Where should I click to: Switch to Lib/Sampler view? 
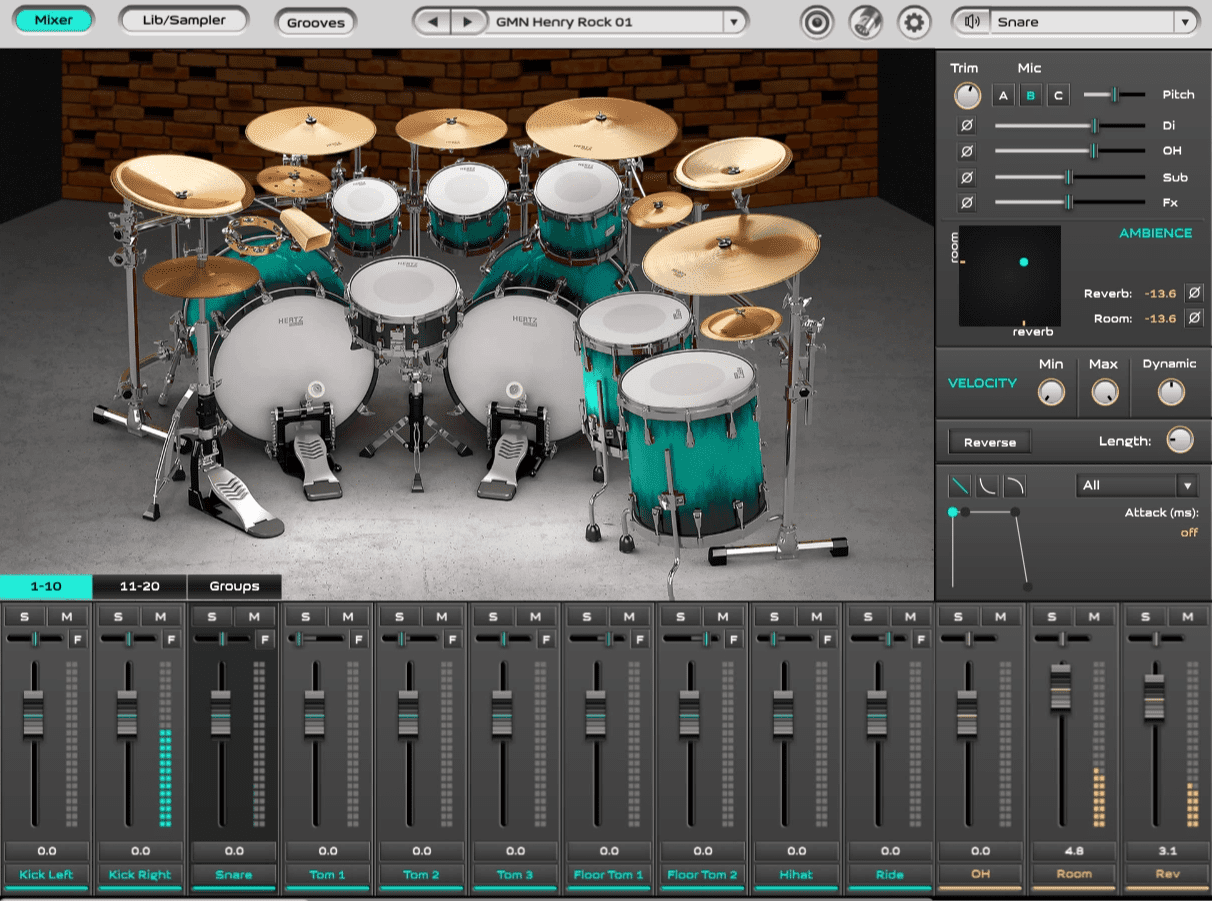tap(186, 20)
